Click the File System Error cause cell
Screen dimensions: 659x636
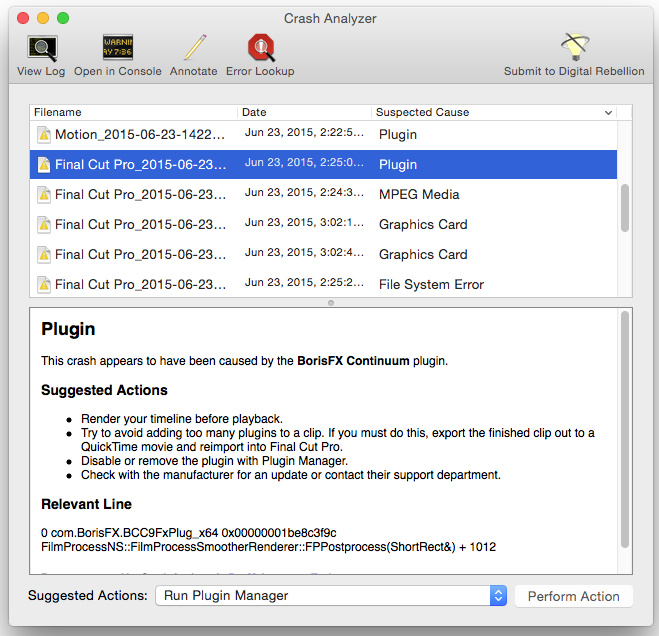click(431, 285)
